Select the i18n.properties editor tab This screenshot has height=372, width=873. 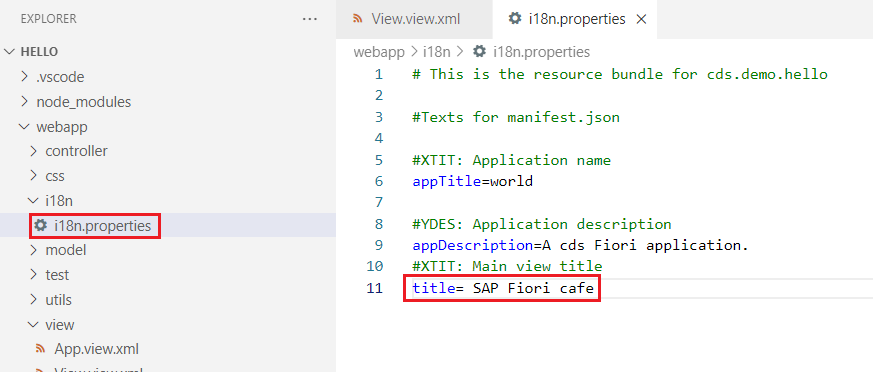click(x=576, y=19)
